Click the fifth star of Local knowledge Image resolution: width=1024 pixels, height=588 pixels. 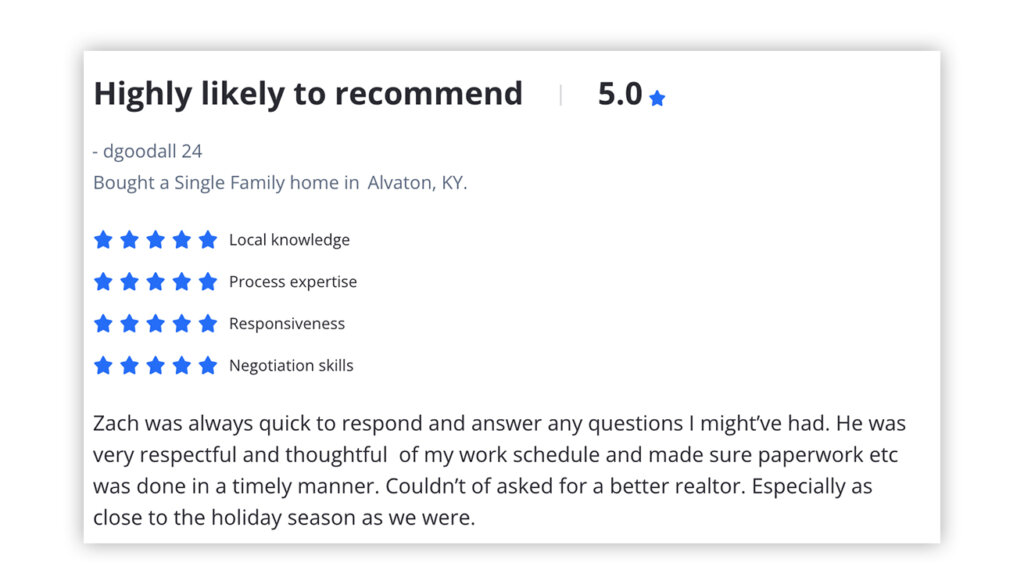pyautogui.click(x=208, y=240)
